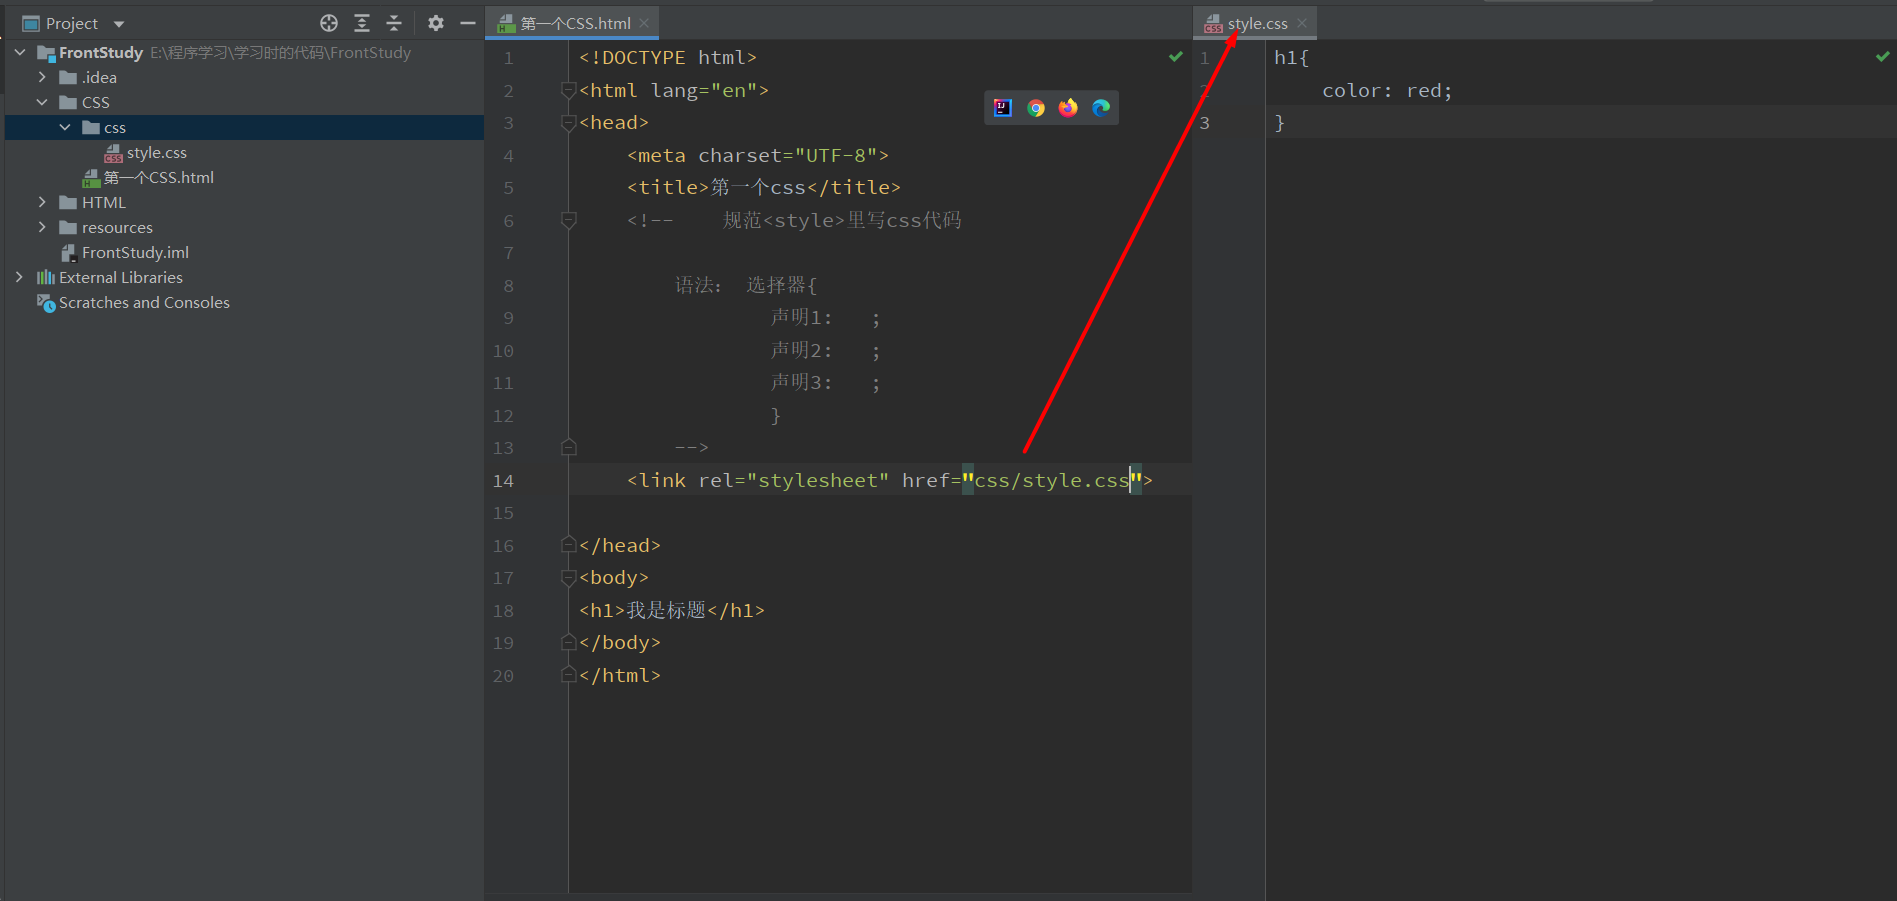Click the <h1>我是标题</h1> line
1897x901 pixels.
(x=672, y=610)
